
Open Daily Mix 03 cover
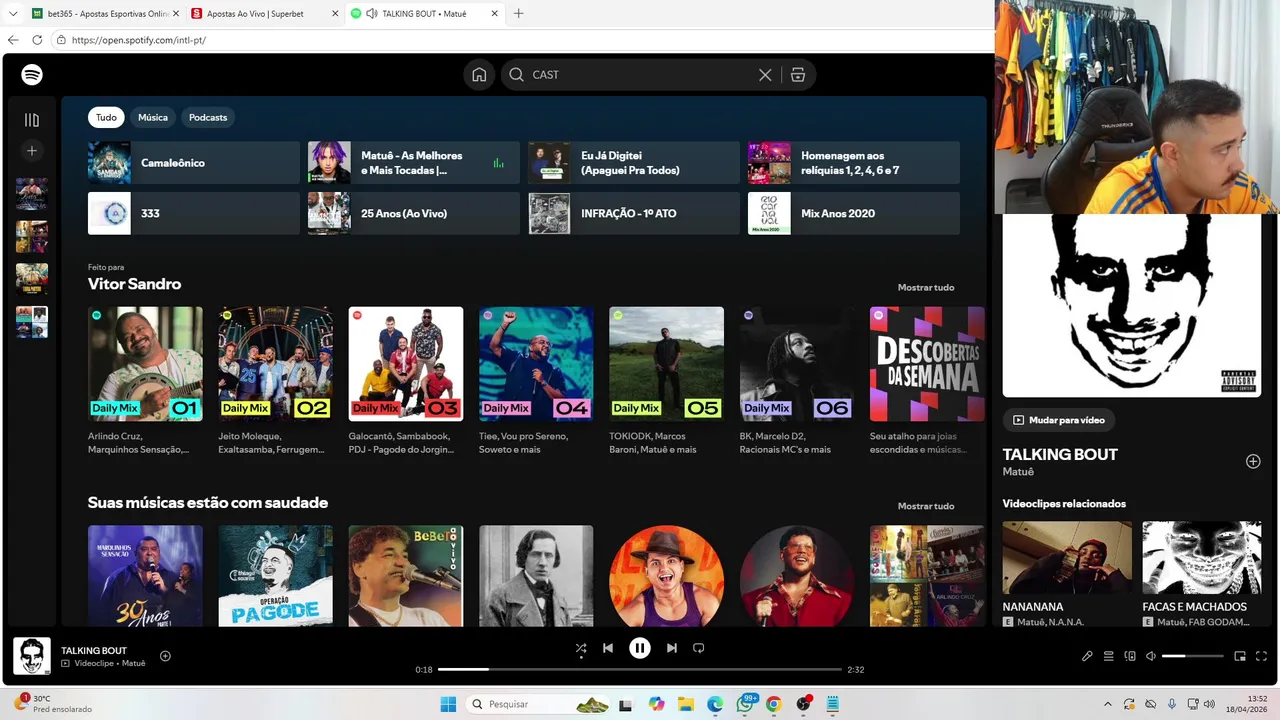[406, 364]
